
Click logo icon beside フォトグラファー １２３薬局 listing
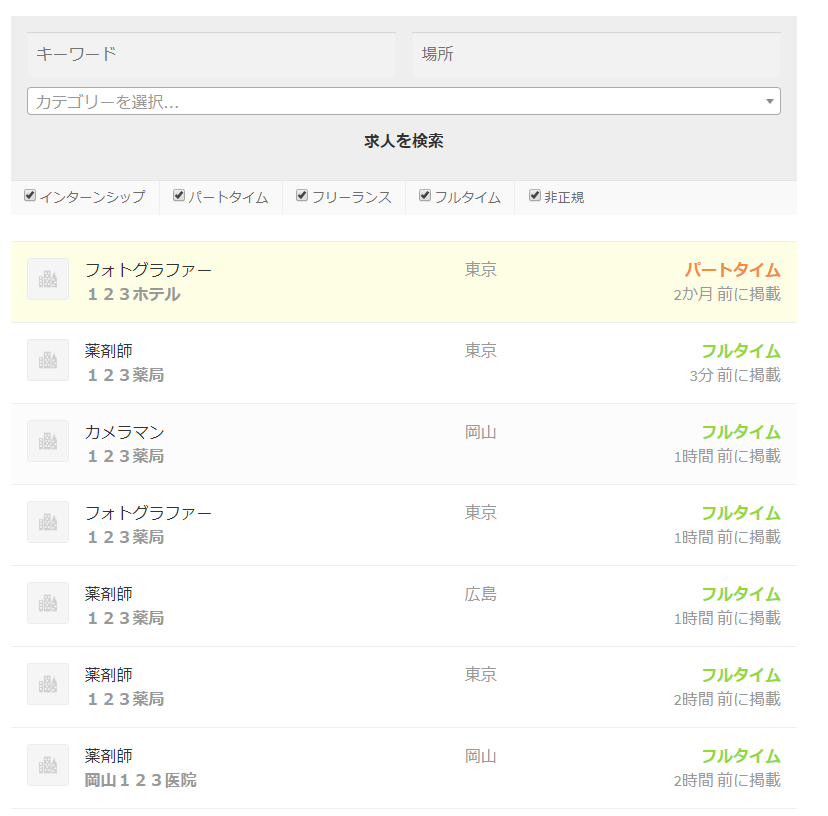point(48,522)
